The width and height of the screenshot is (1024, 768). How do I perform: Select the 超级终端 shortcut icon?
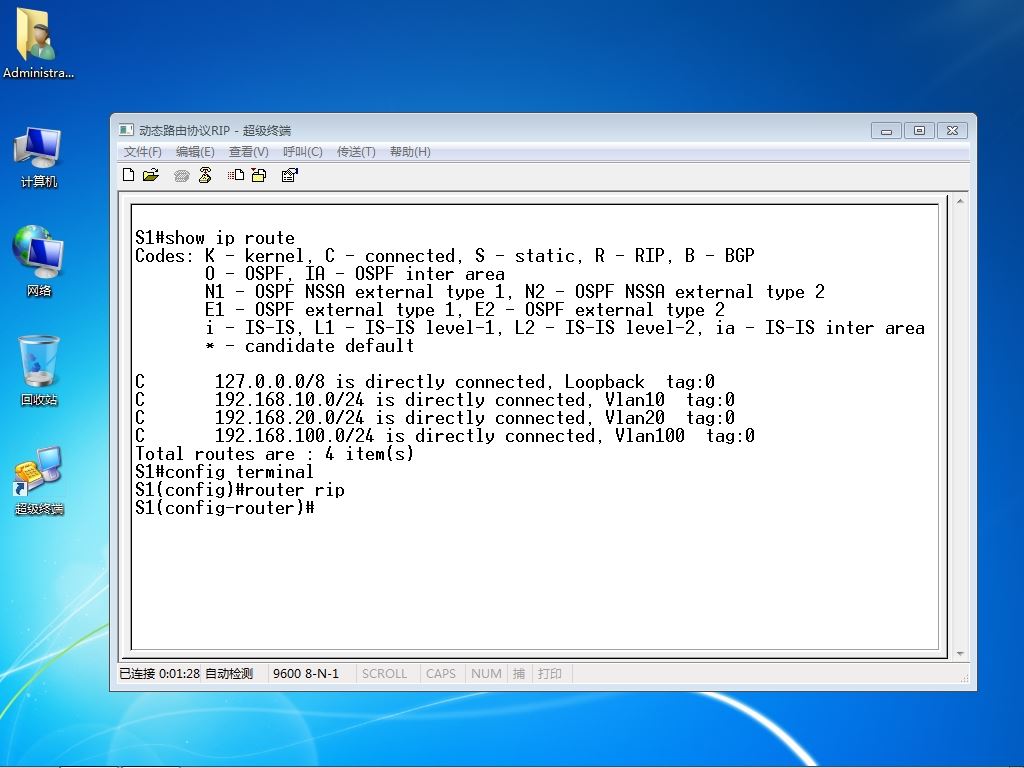(39, 480)
